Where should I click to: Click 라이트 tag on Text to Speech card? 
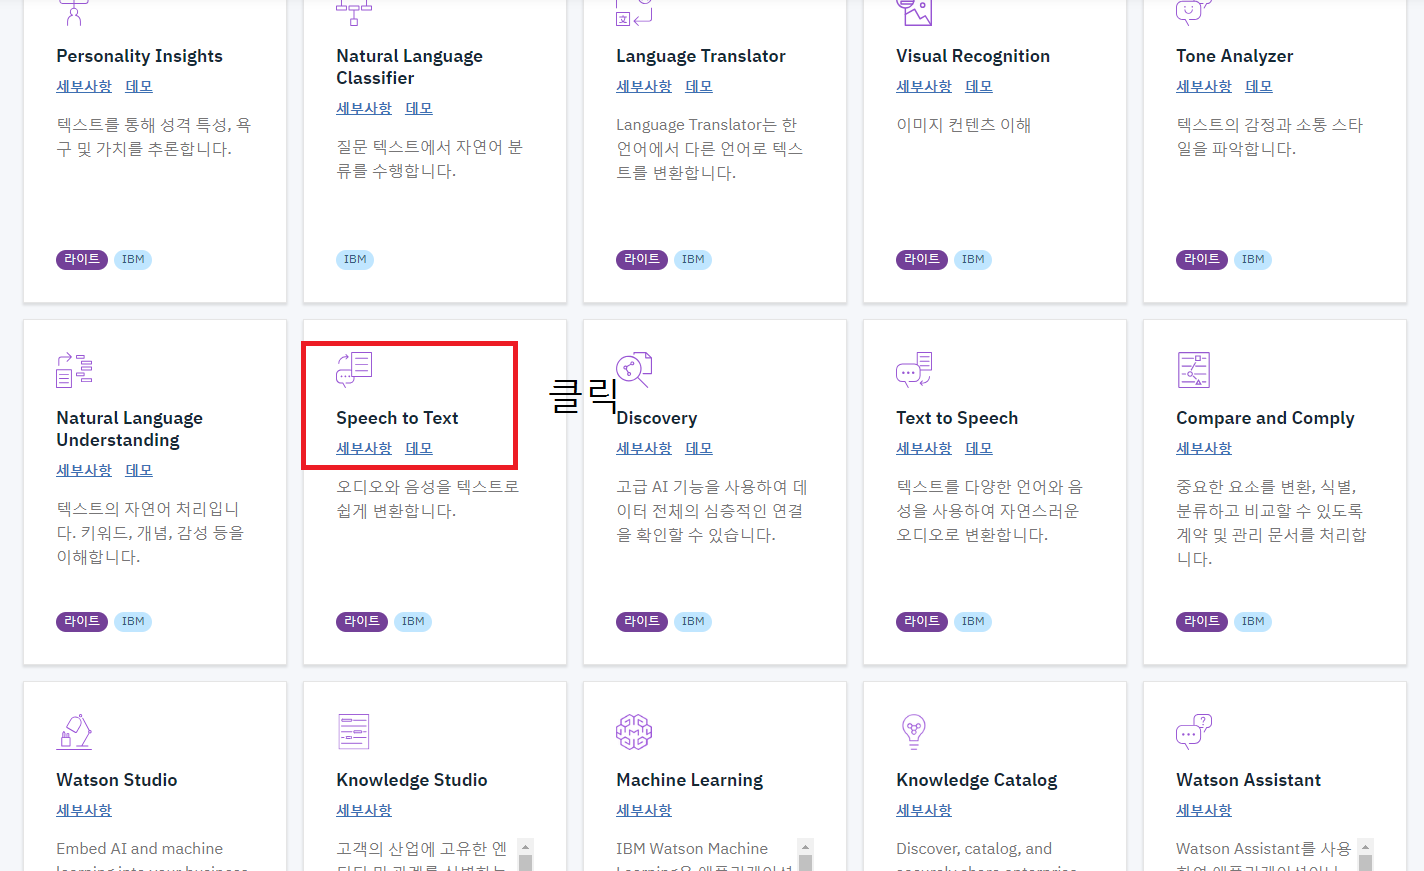pos(922,622)
